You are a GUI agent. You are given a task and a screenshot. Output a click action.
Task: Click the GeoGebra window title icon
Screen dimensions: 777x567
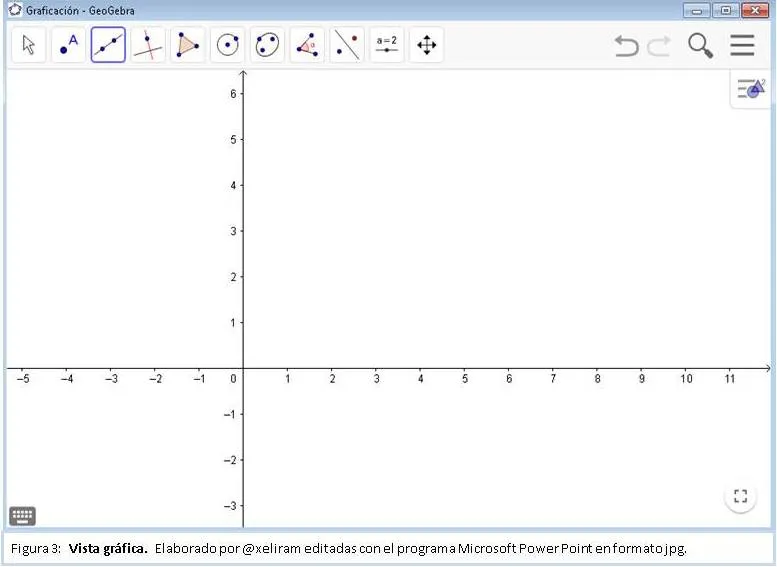pos(15,9)
